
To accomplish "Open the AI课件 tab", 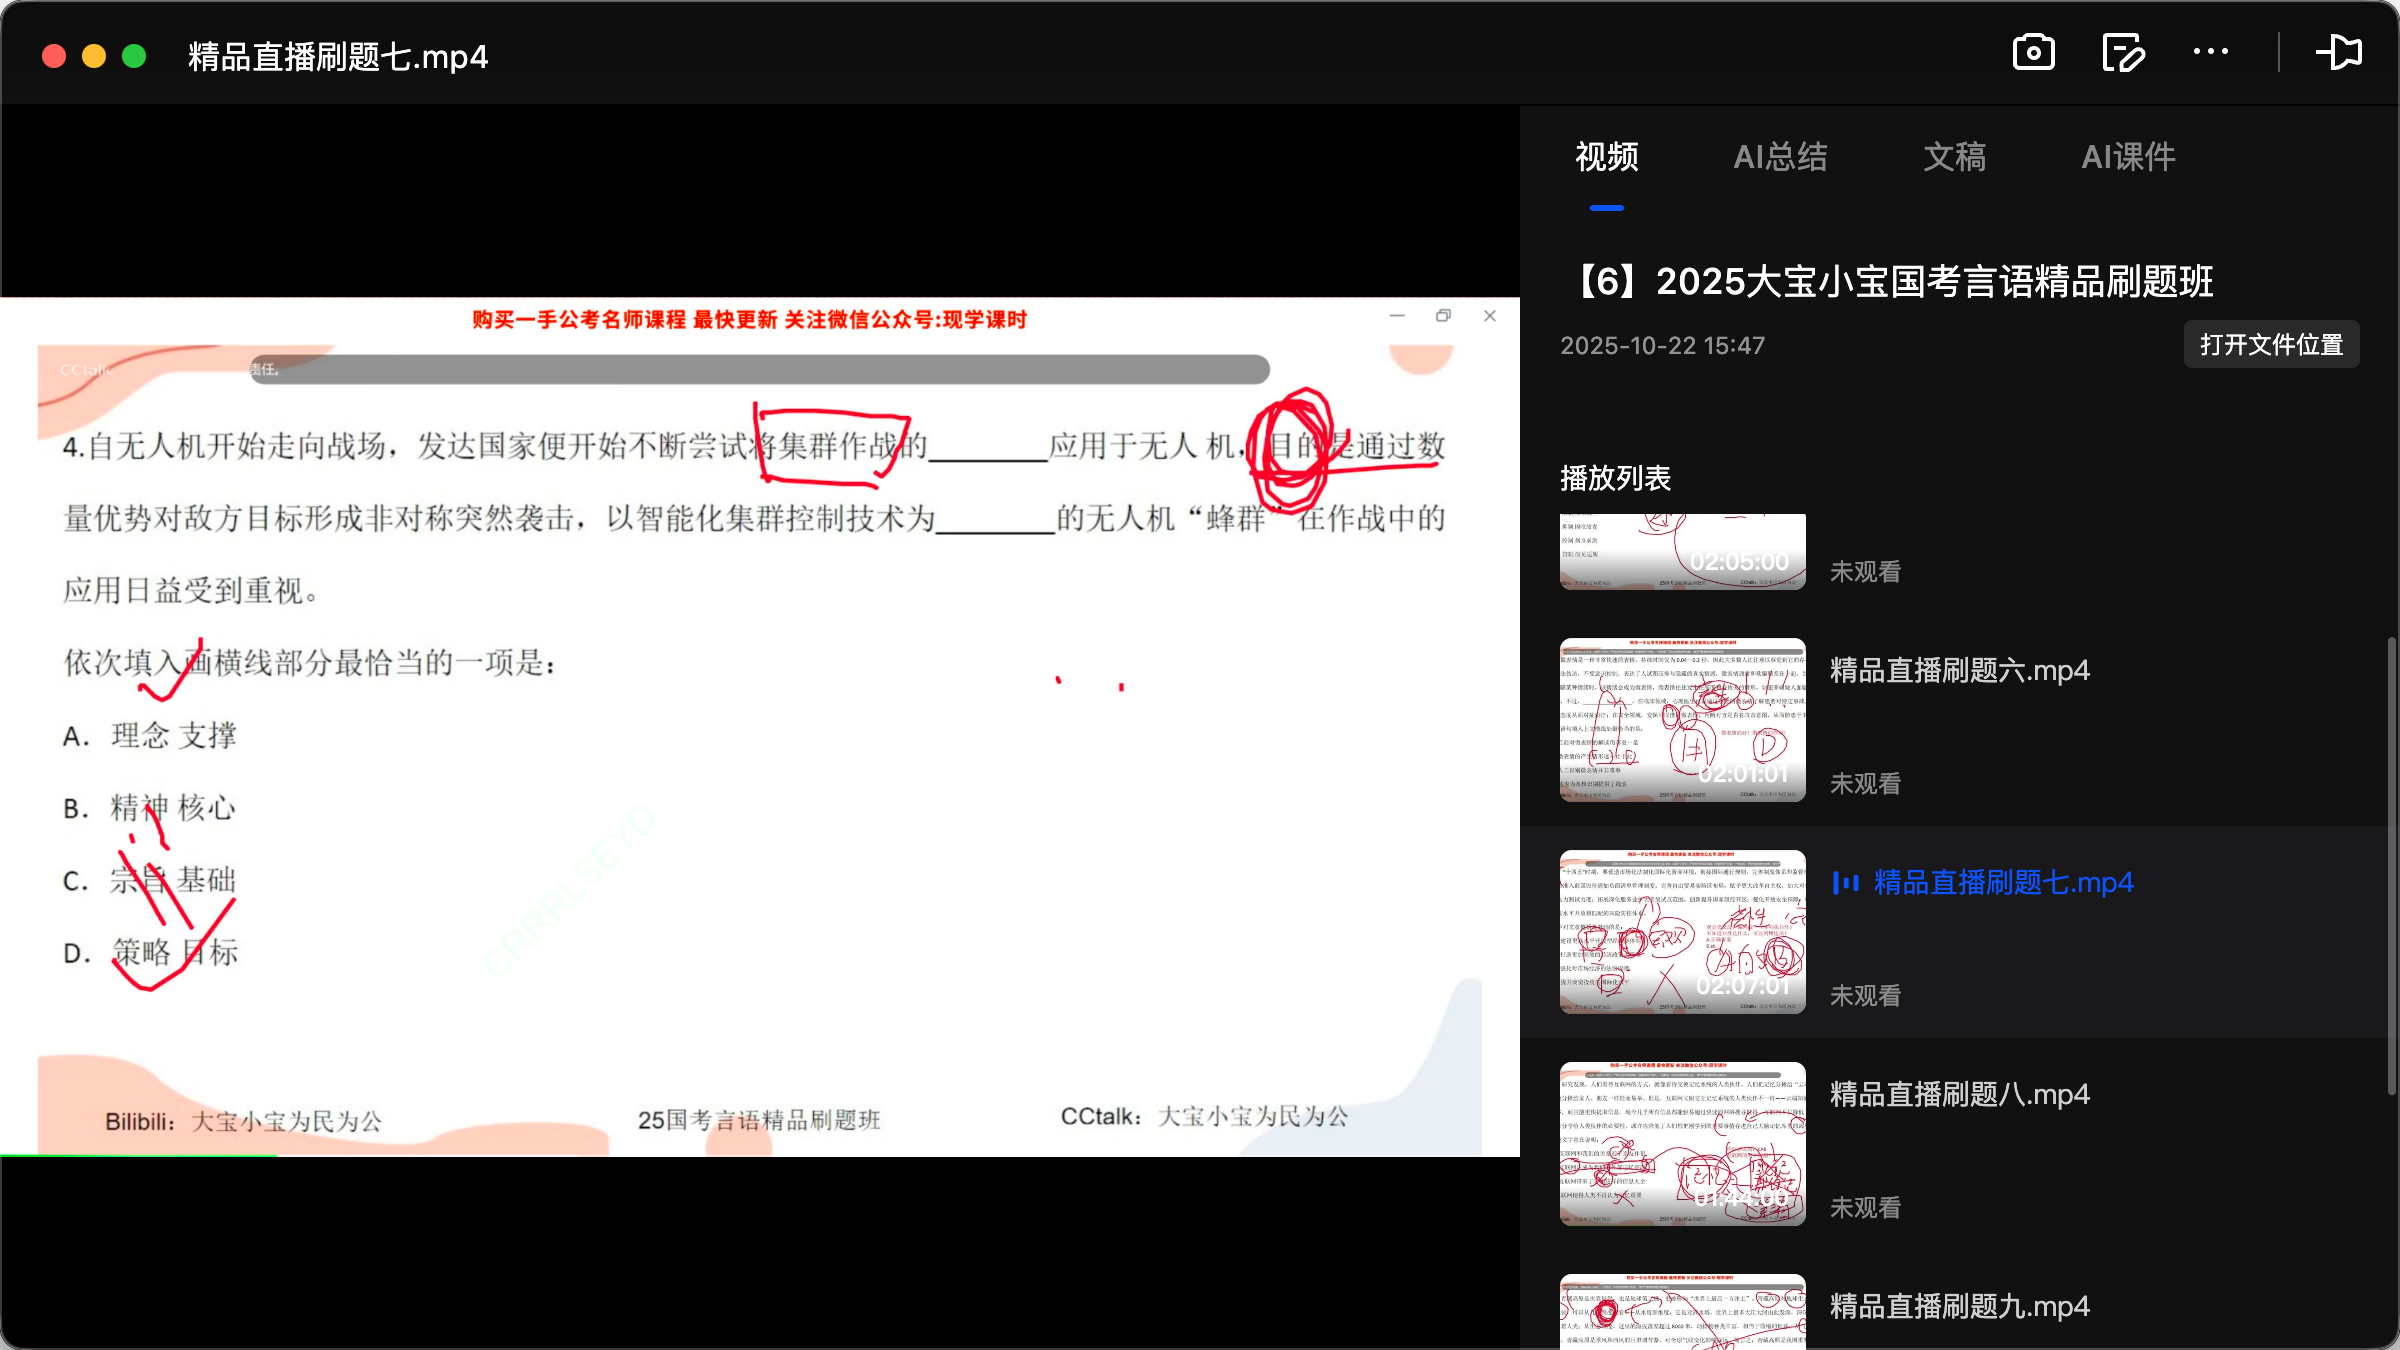I will click(x=2127, y=157).
